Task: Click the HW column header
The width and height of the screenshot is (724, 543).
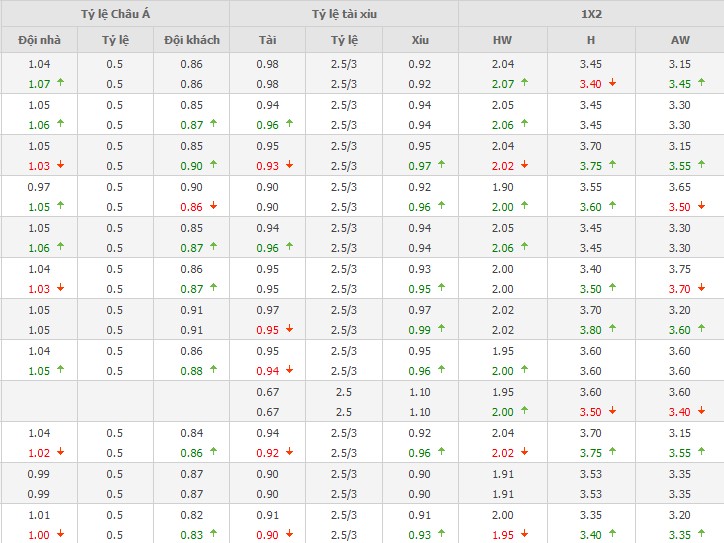Action: (x=502, y=40)
